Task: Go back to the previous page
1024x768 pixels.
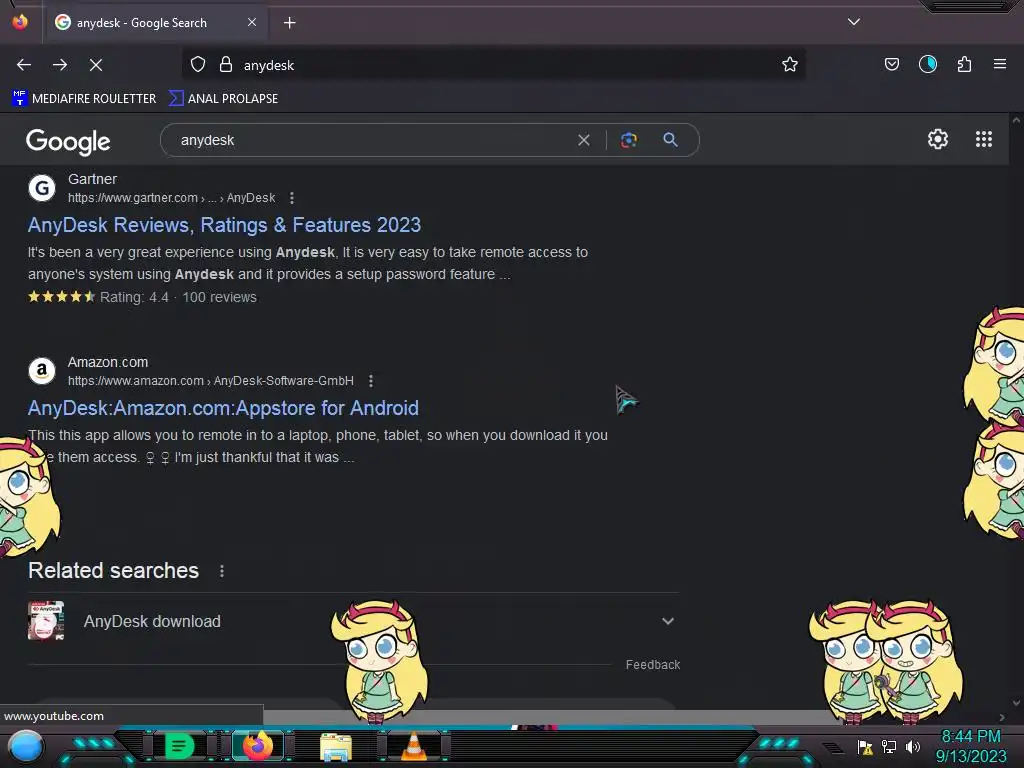Action: click(24, 65)
